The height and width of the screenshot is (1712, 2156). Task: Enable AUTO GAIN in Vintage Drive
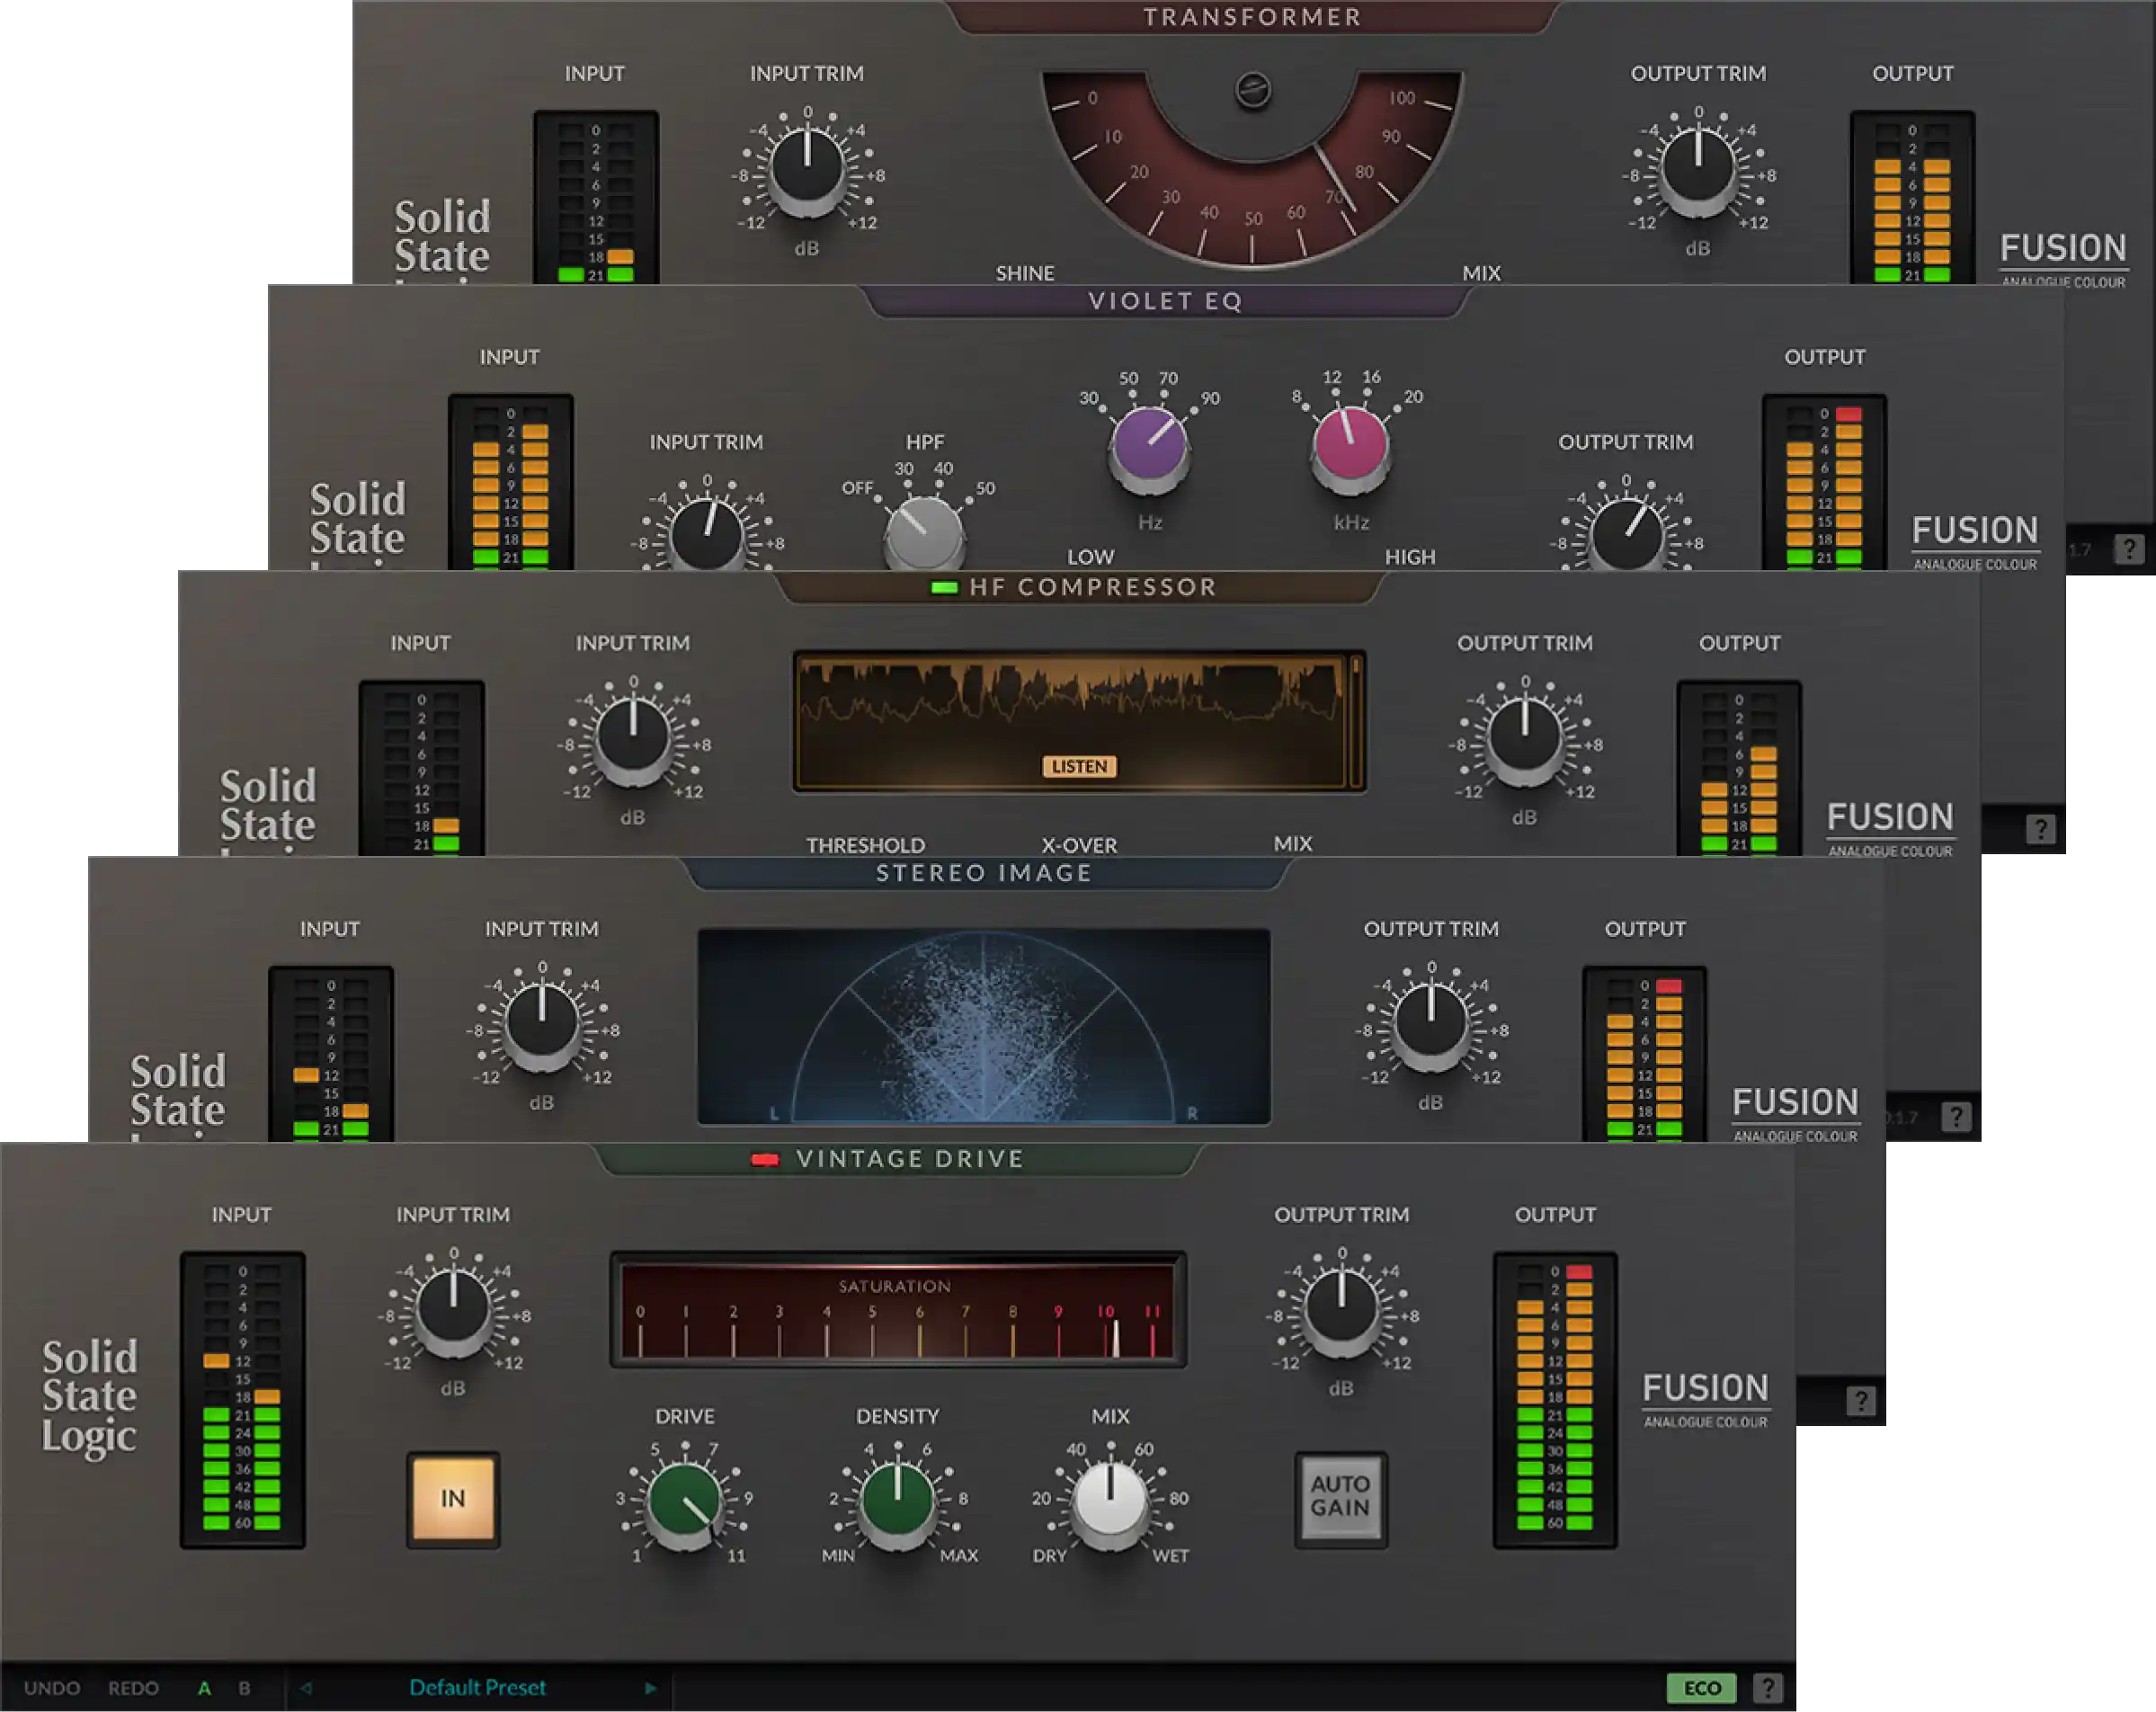(1340, 1497)
